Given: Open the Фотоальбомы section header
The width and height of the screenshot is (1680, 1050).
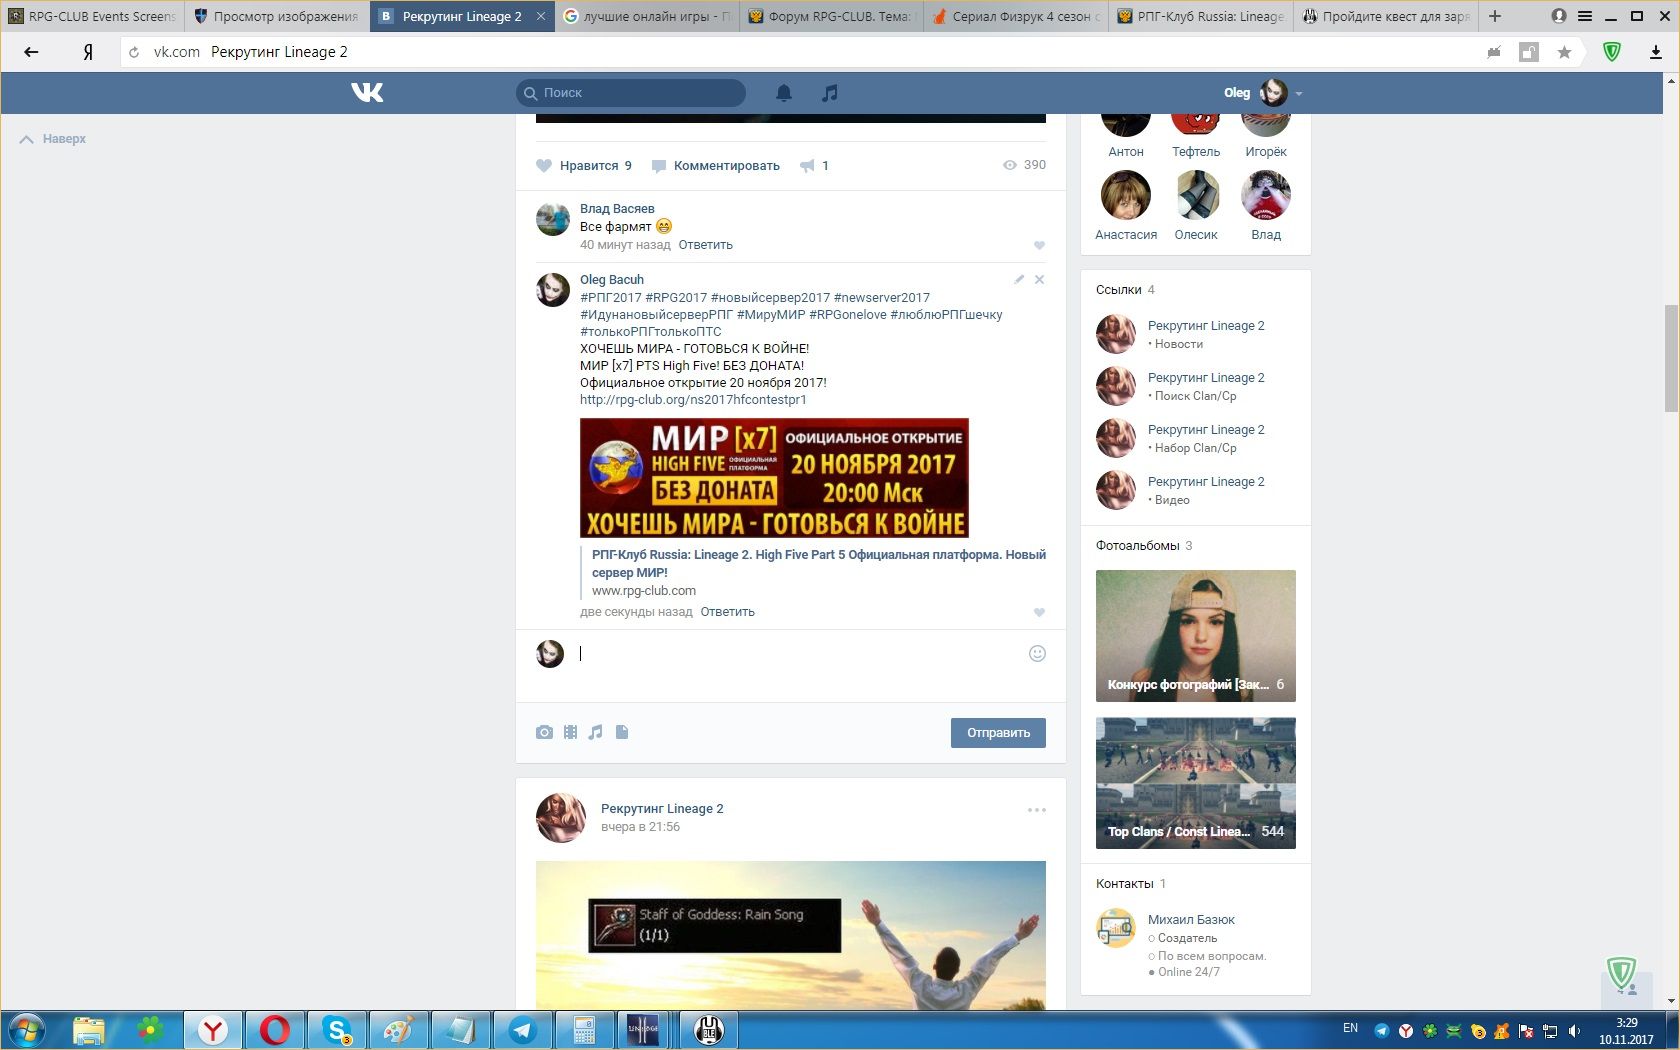Looking at the screenshot, I should [1144, 546].
